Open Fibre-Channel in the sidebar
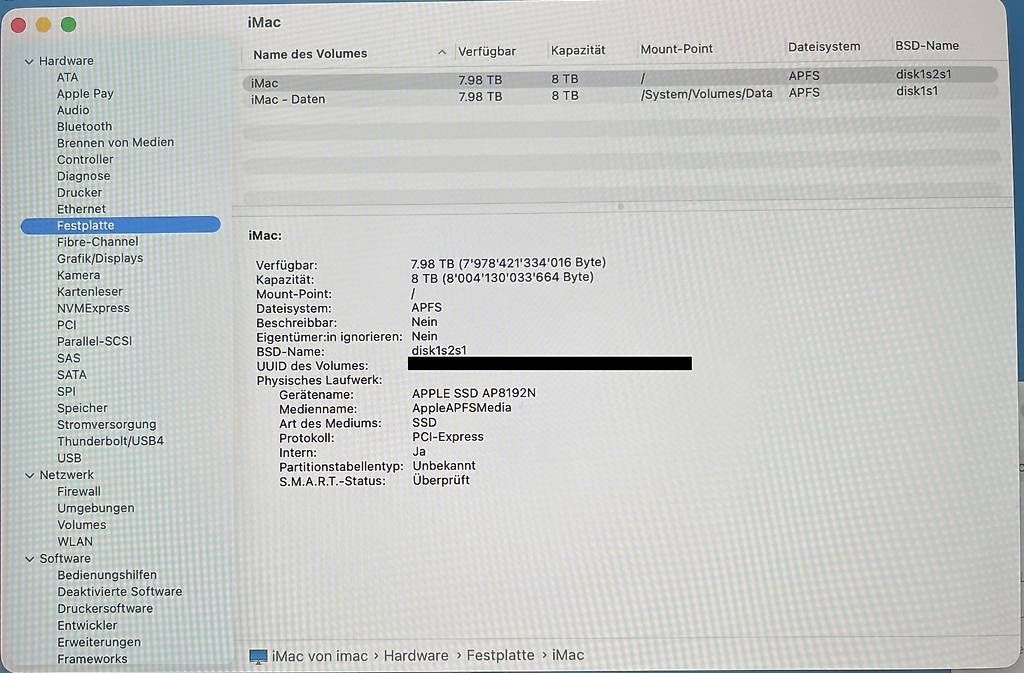Image resolution: width=1024 pixels, height=673 pixels. [97, 242]
